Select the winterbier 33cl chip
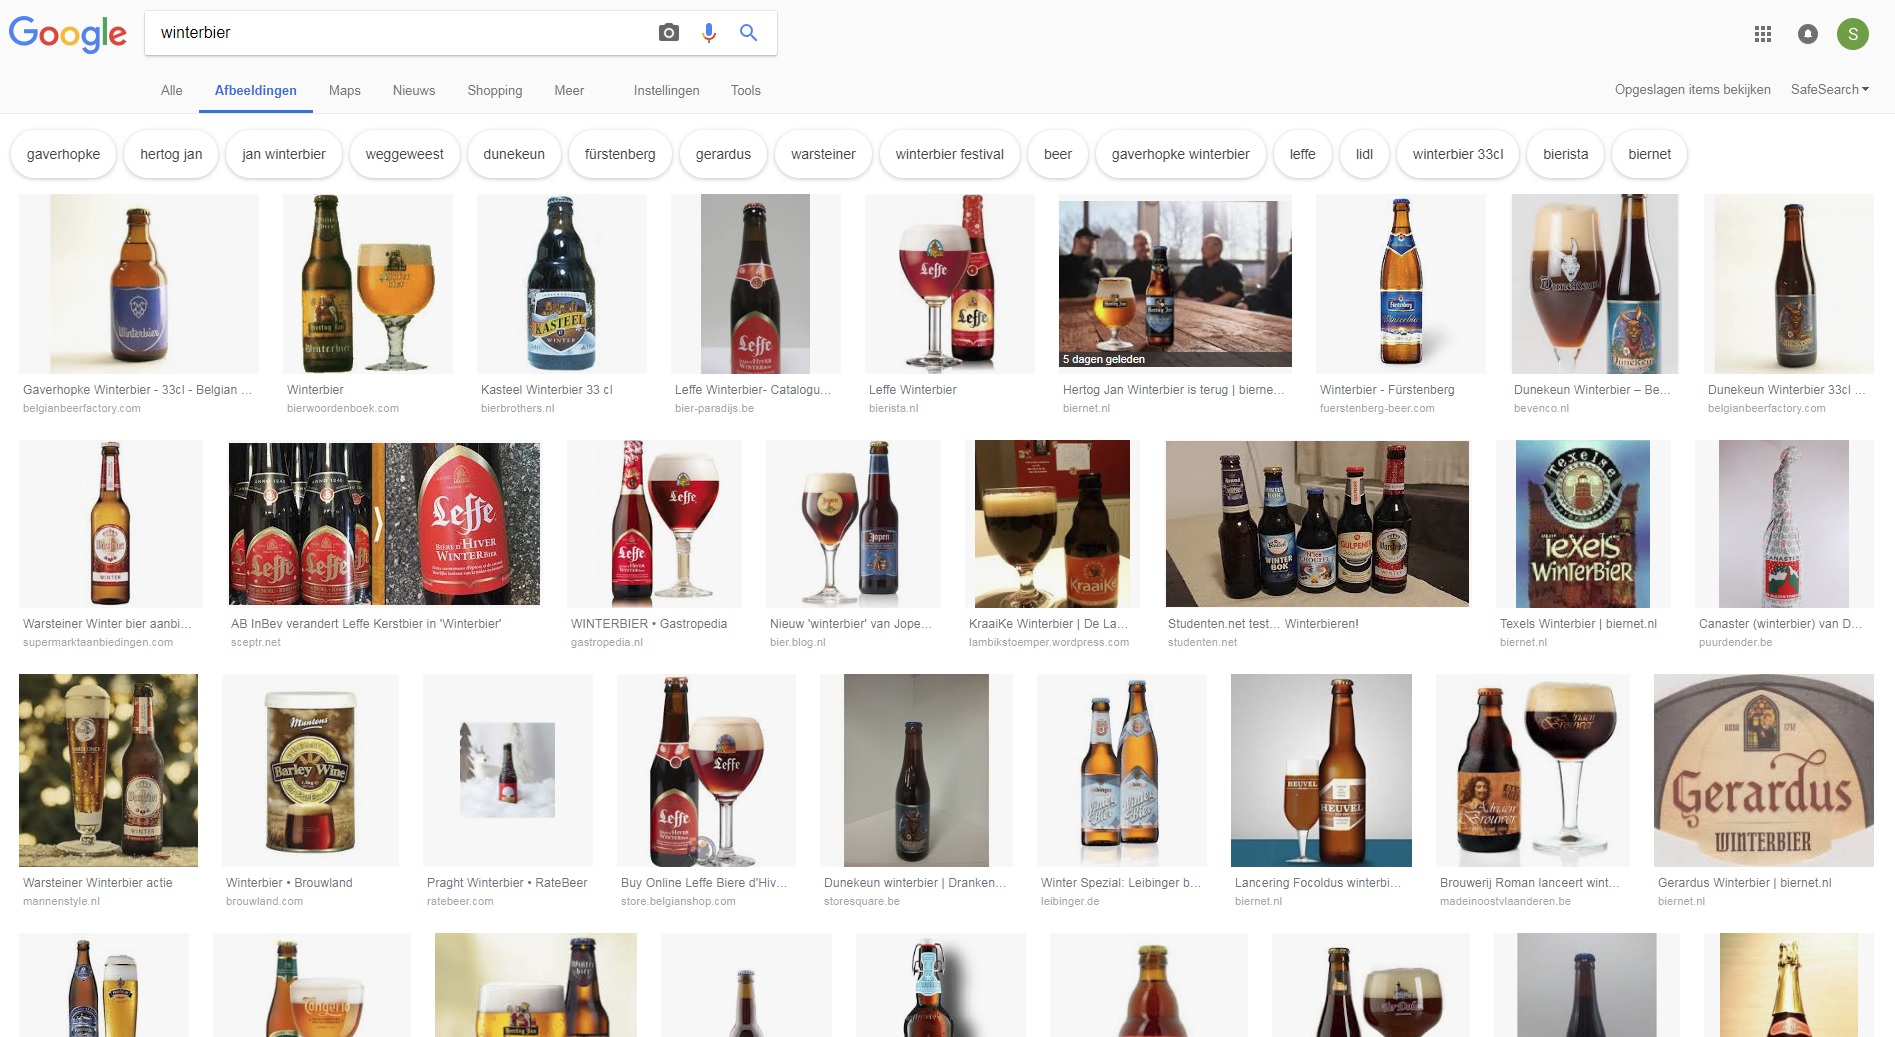Screen dimensions: 1895x1037 point(1458,154)
